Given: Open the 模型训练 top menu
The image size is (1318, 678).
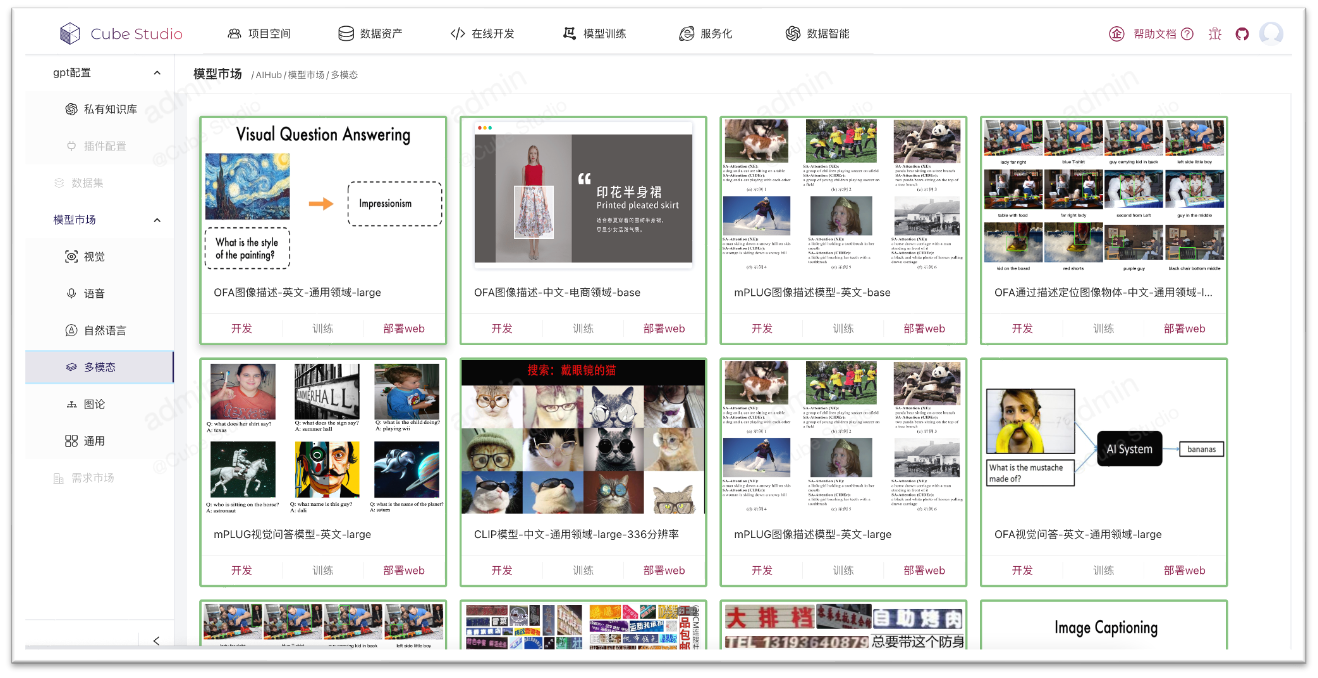Looking at the screenshot, I should coord(595,34).
